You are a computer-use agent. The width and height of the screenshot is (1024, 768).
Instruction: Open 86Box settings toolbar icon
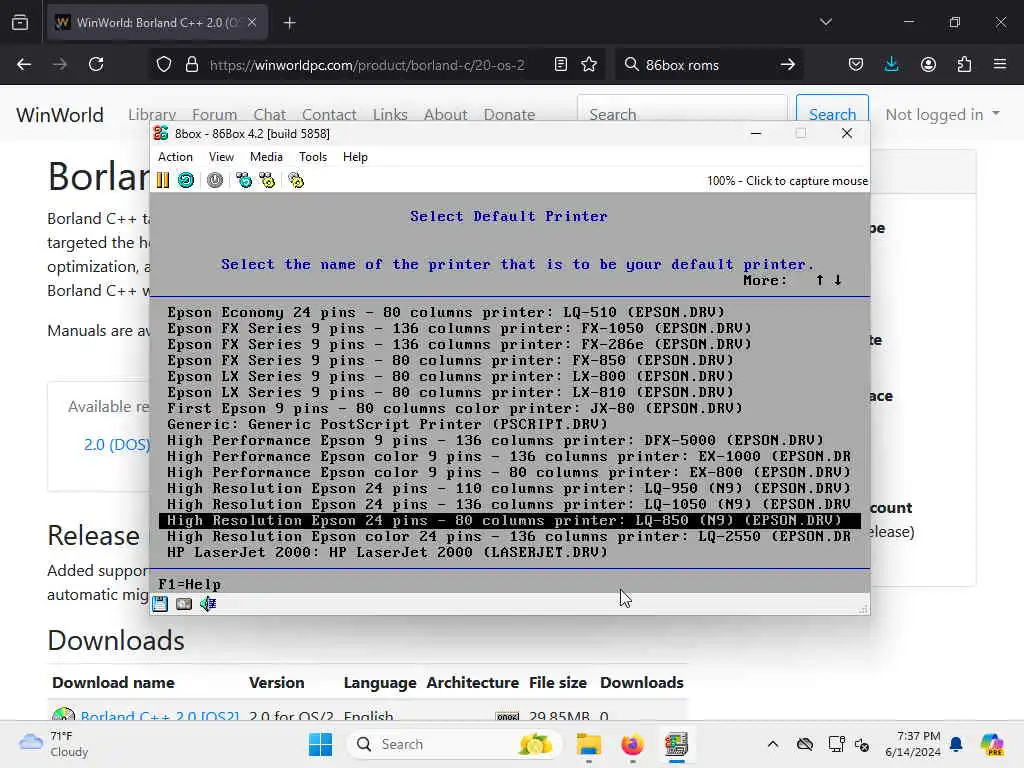click(x=296, y=180)
